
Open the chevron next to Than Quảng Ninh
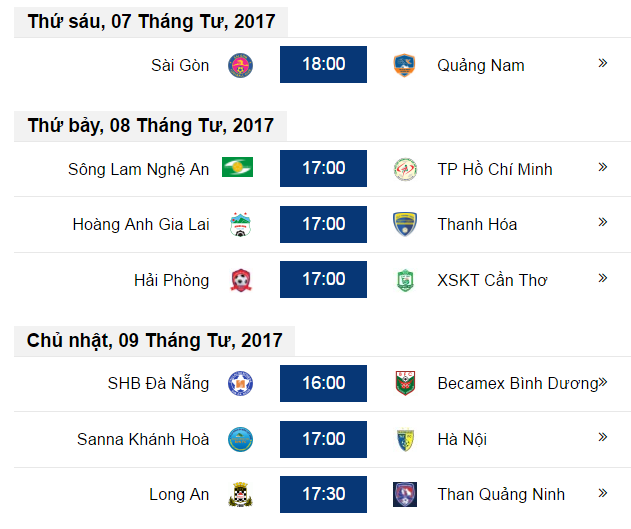602,493
